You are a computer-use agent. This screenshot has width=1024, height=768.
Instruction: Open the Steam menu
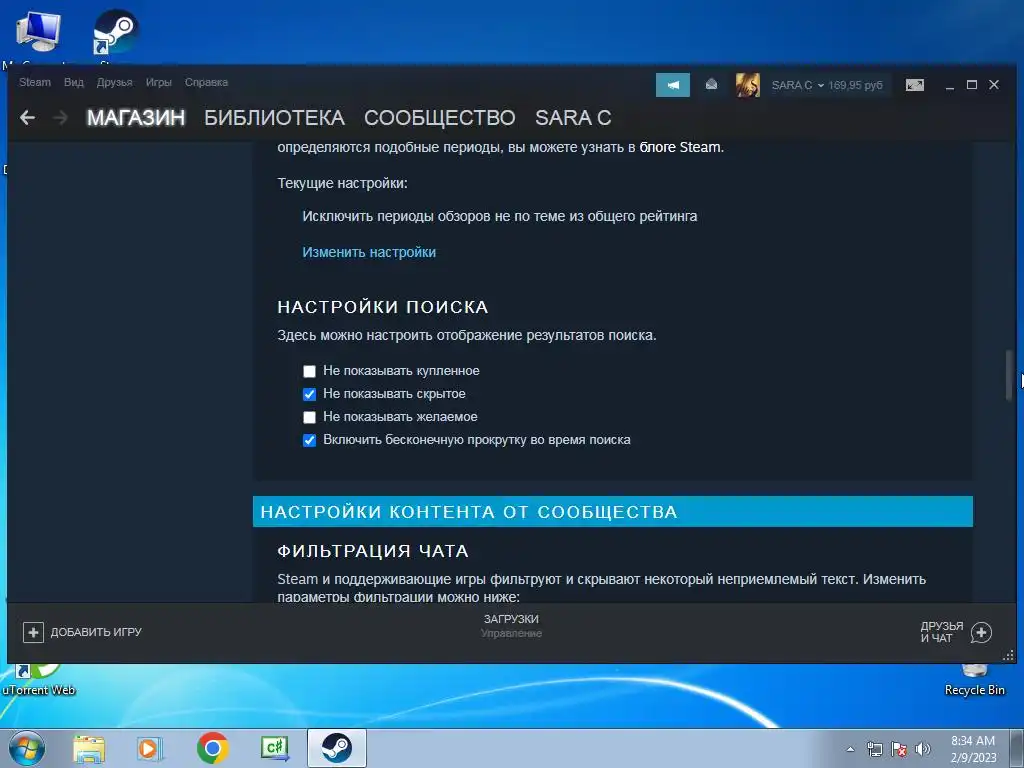[x=35, y=82]
